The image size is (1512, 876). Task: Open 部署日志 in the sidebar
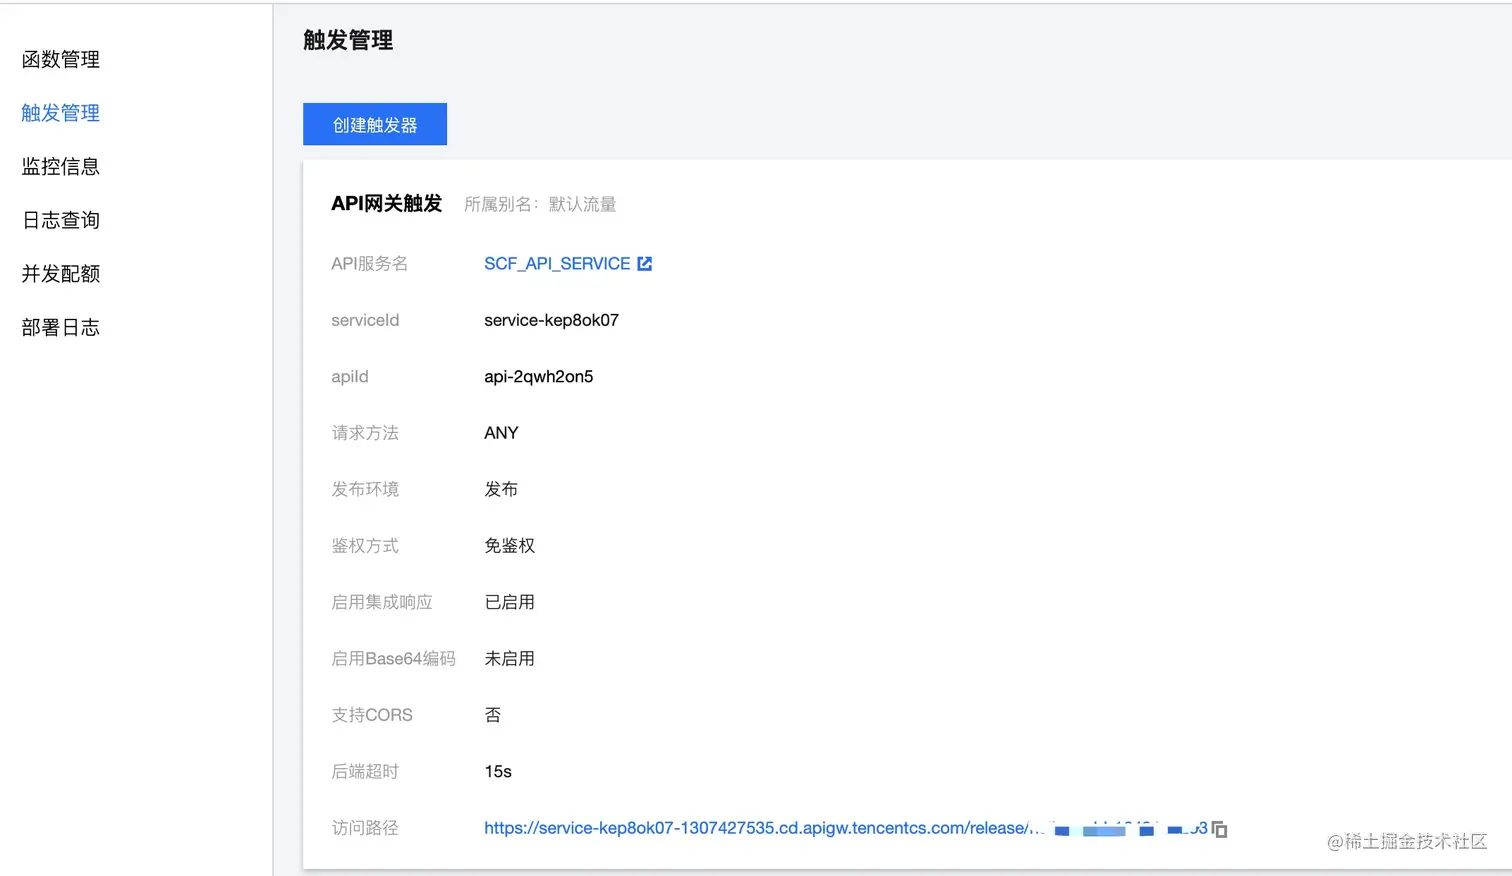pos(61,327)
